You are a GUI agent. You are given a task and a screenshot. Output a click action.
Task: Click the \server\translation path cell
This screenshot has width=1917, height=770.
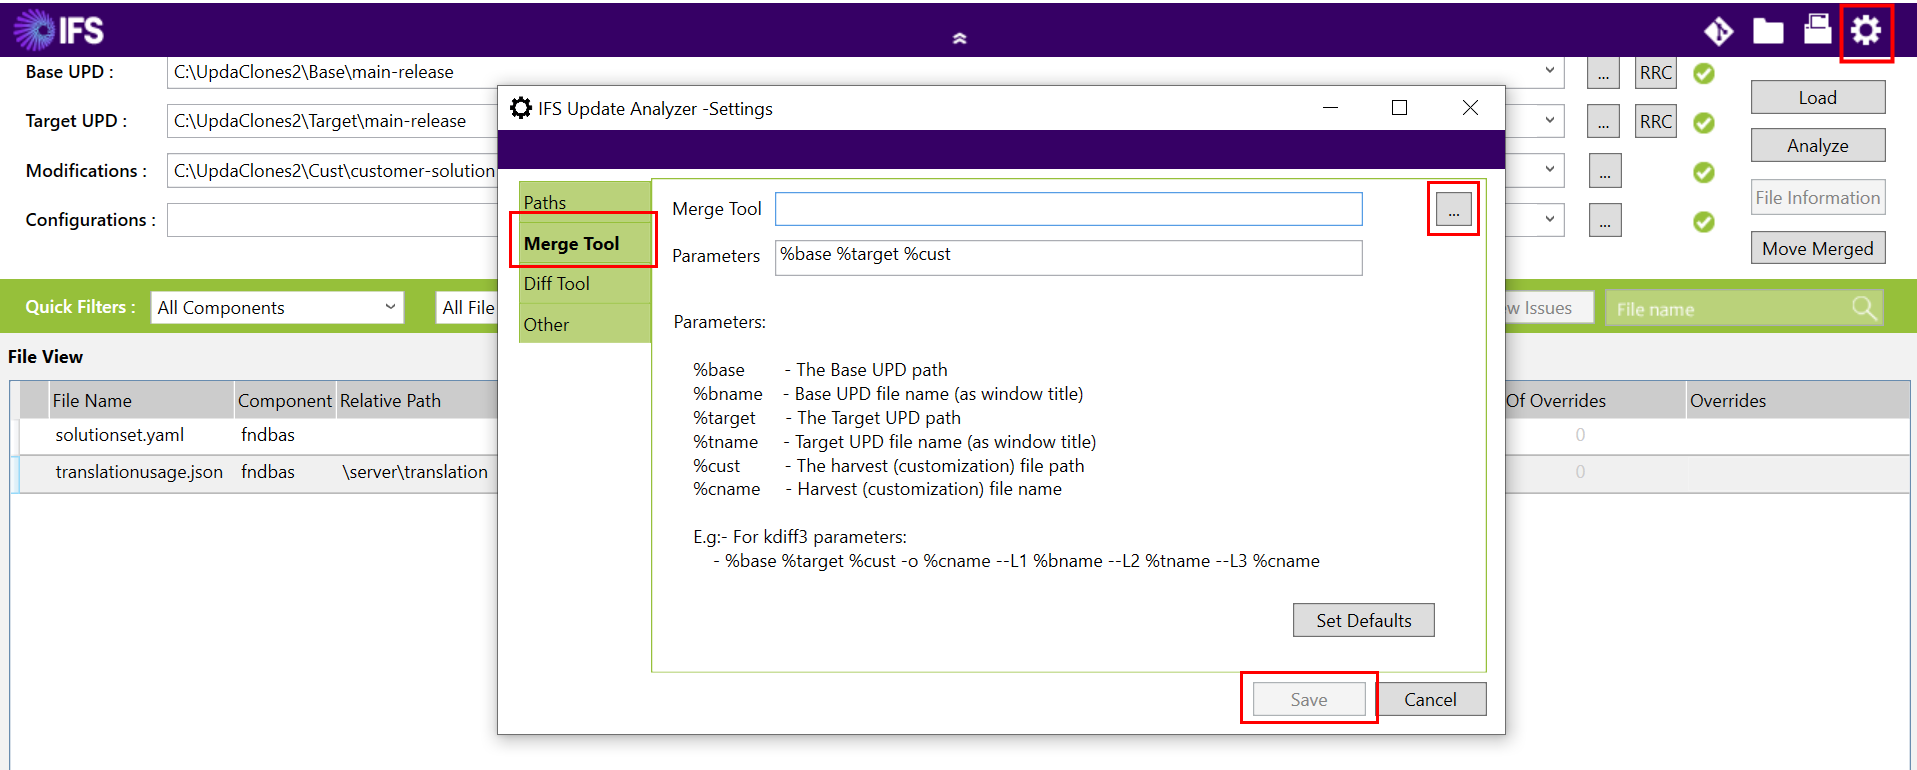[415, 472]
